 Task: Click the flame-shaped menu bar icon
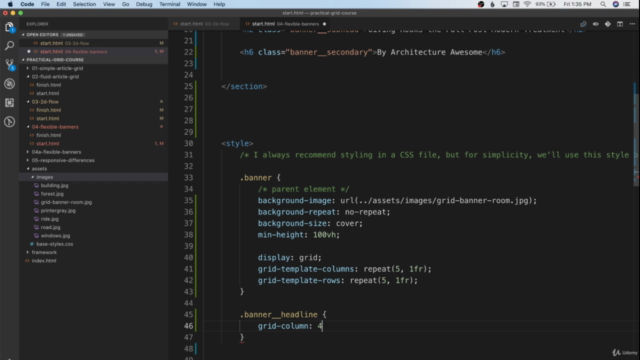point(492,4)
